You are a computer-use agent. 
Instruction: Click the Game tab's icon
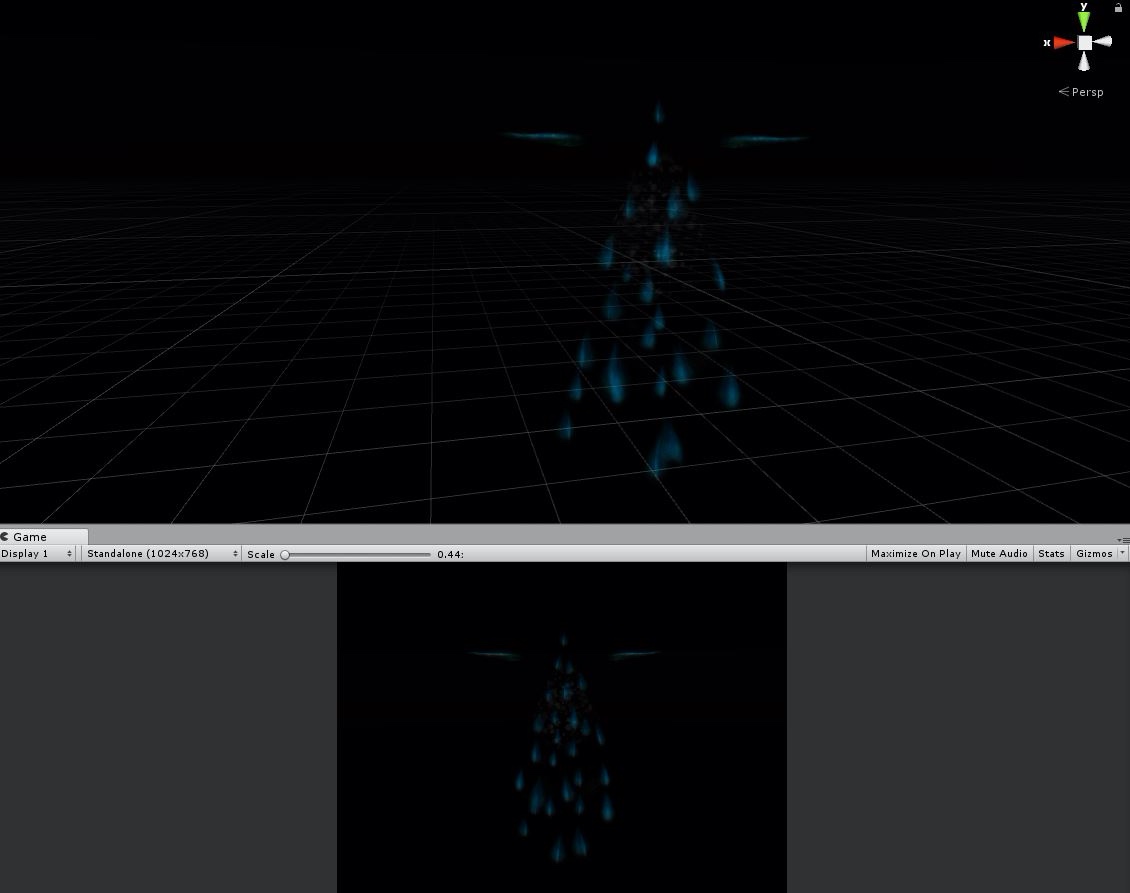point(5,537)
